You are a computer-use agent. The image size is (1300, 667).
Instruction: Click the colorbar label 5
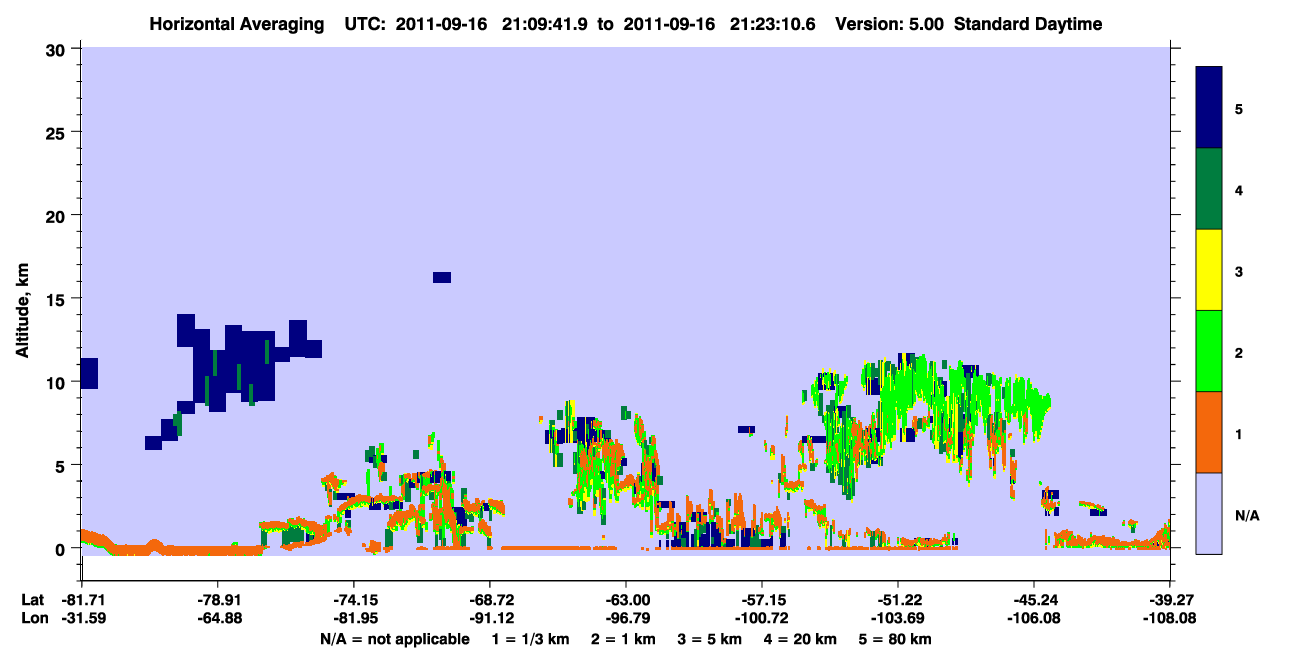coord(1239,108)
